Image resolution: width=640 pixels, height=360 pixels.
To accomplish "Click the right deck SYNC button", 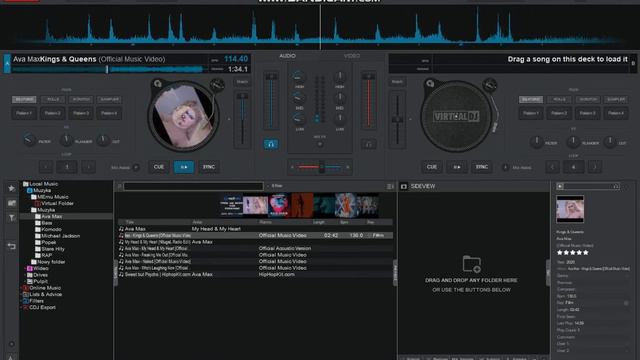I will (x=482, y=167).
